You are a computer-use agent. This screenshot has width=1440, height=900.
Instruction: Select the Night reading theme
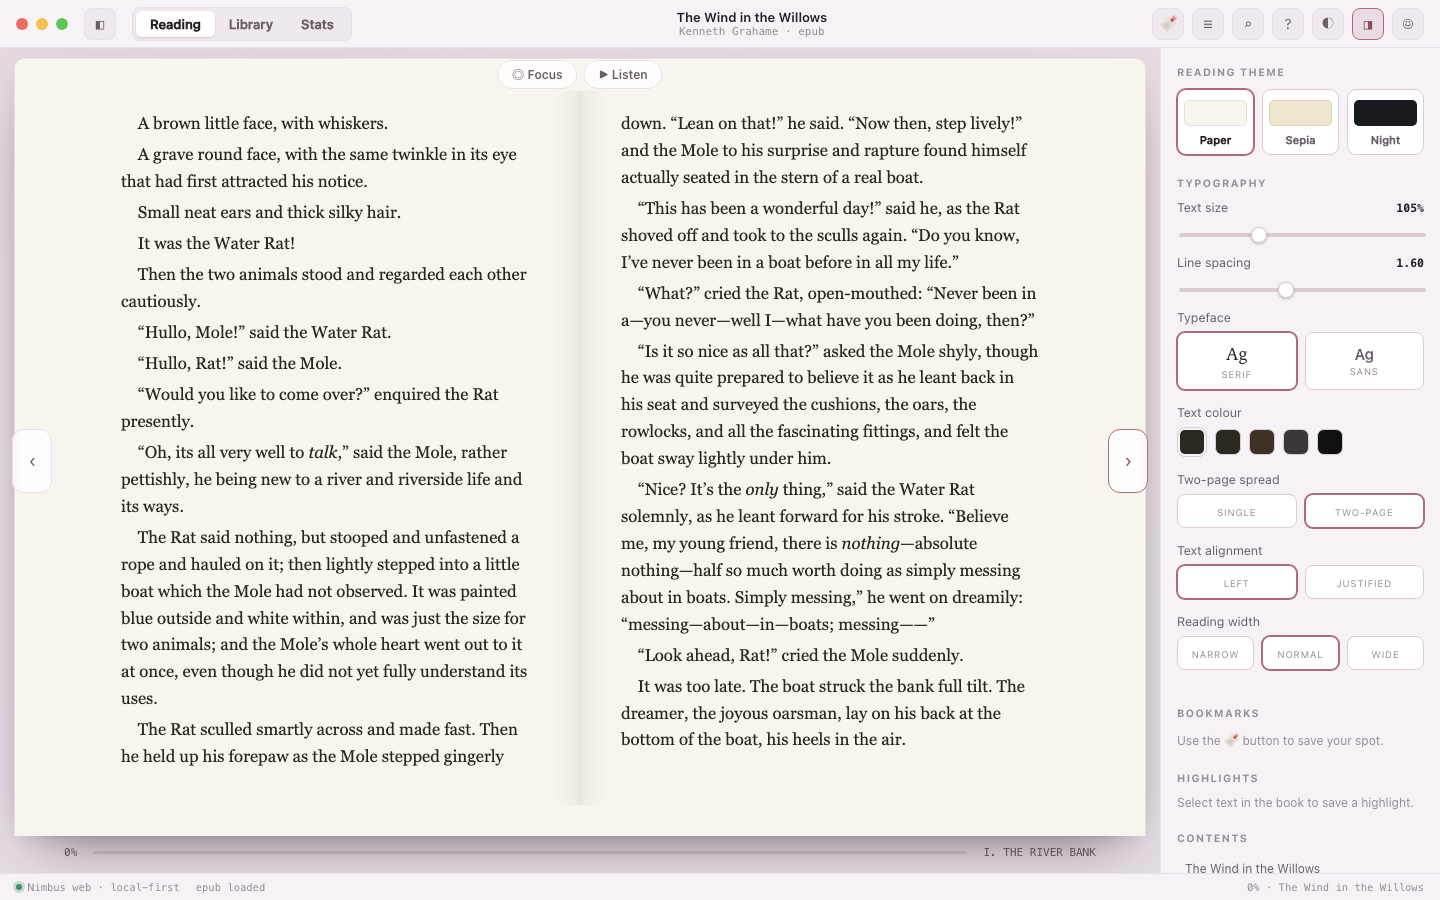[1385, 122]
